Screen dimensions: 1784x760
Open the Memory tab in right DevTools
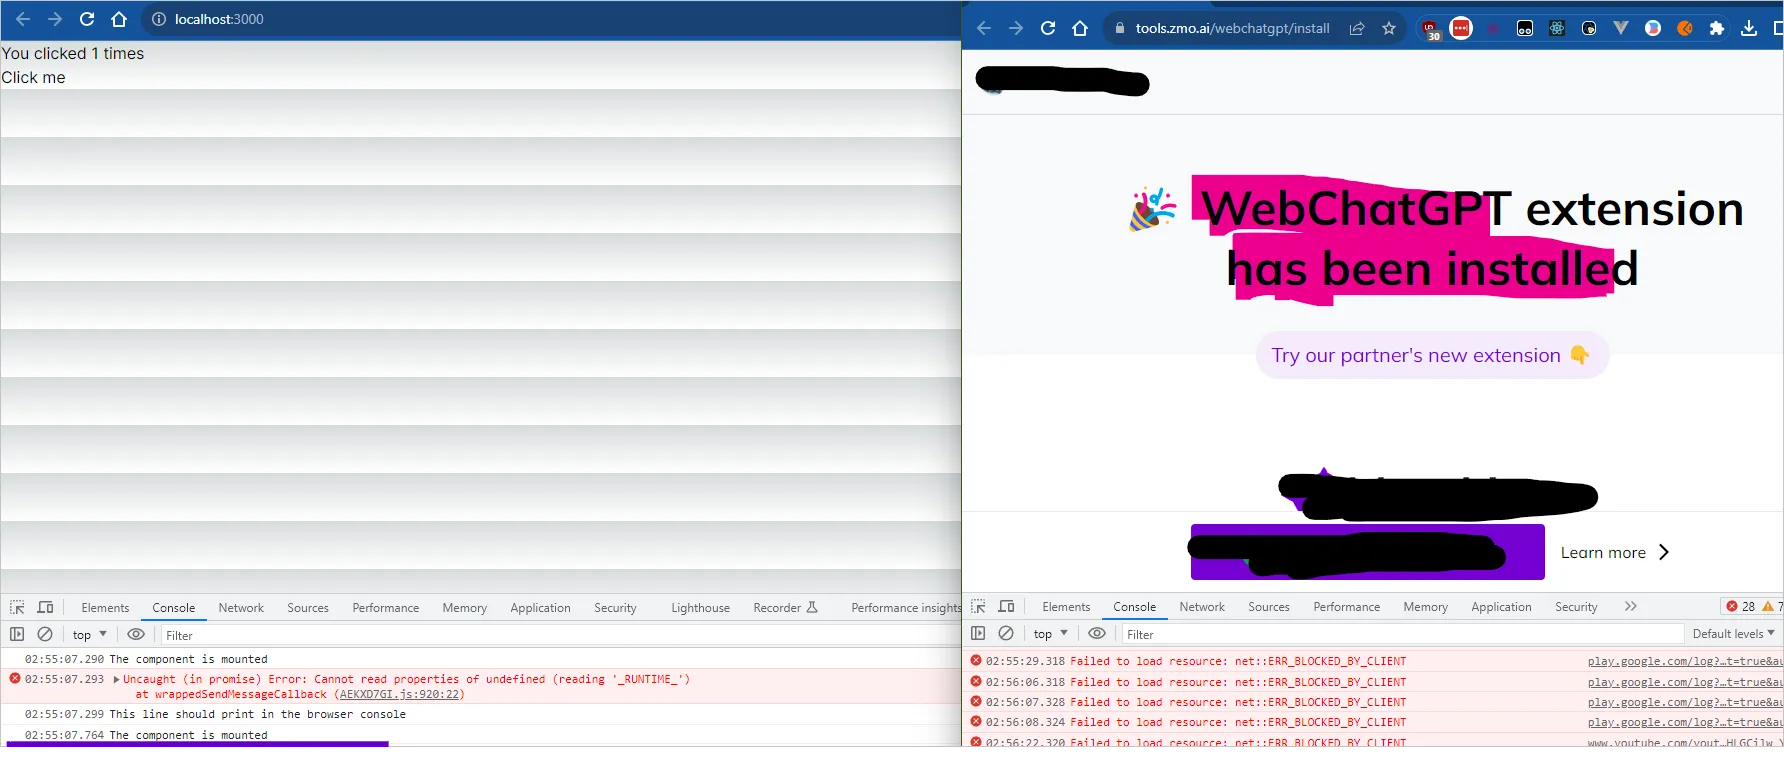(x=1425, y=607)
